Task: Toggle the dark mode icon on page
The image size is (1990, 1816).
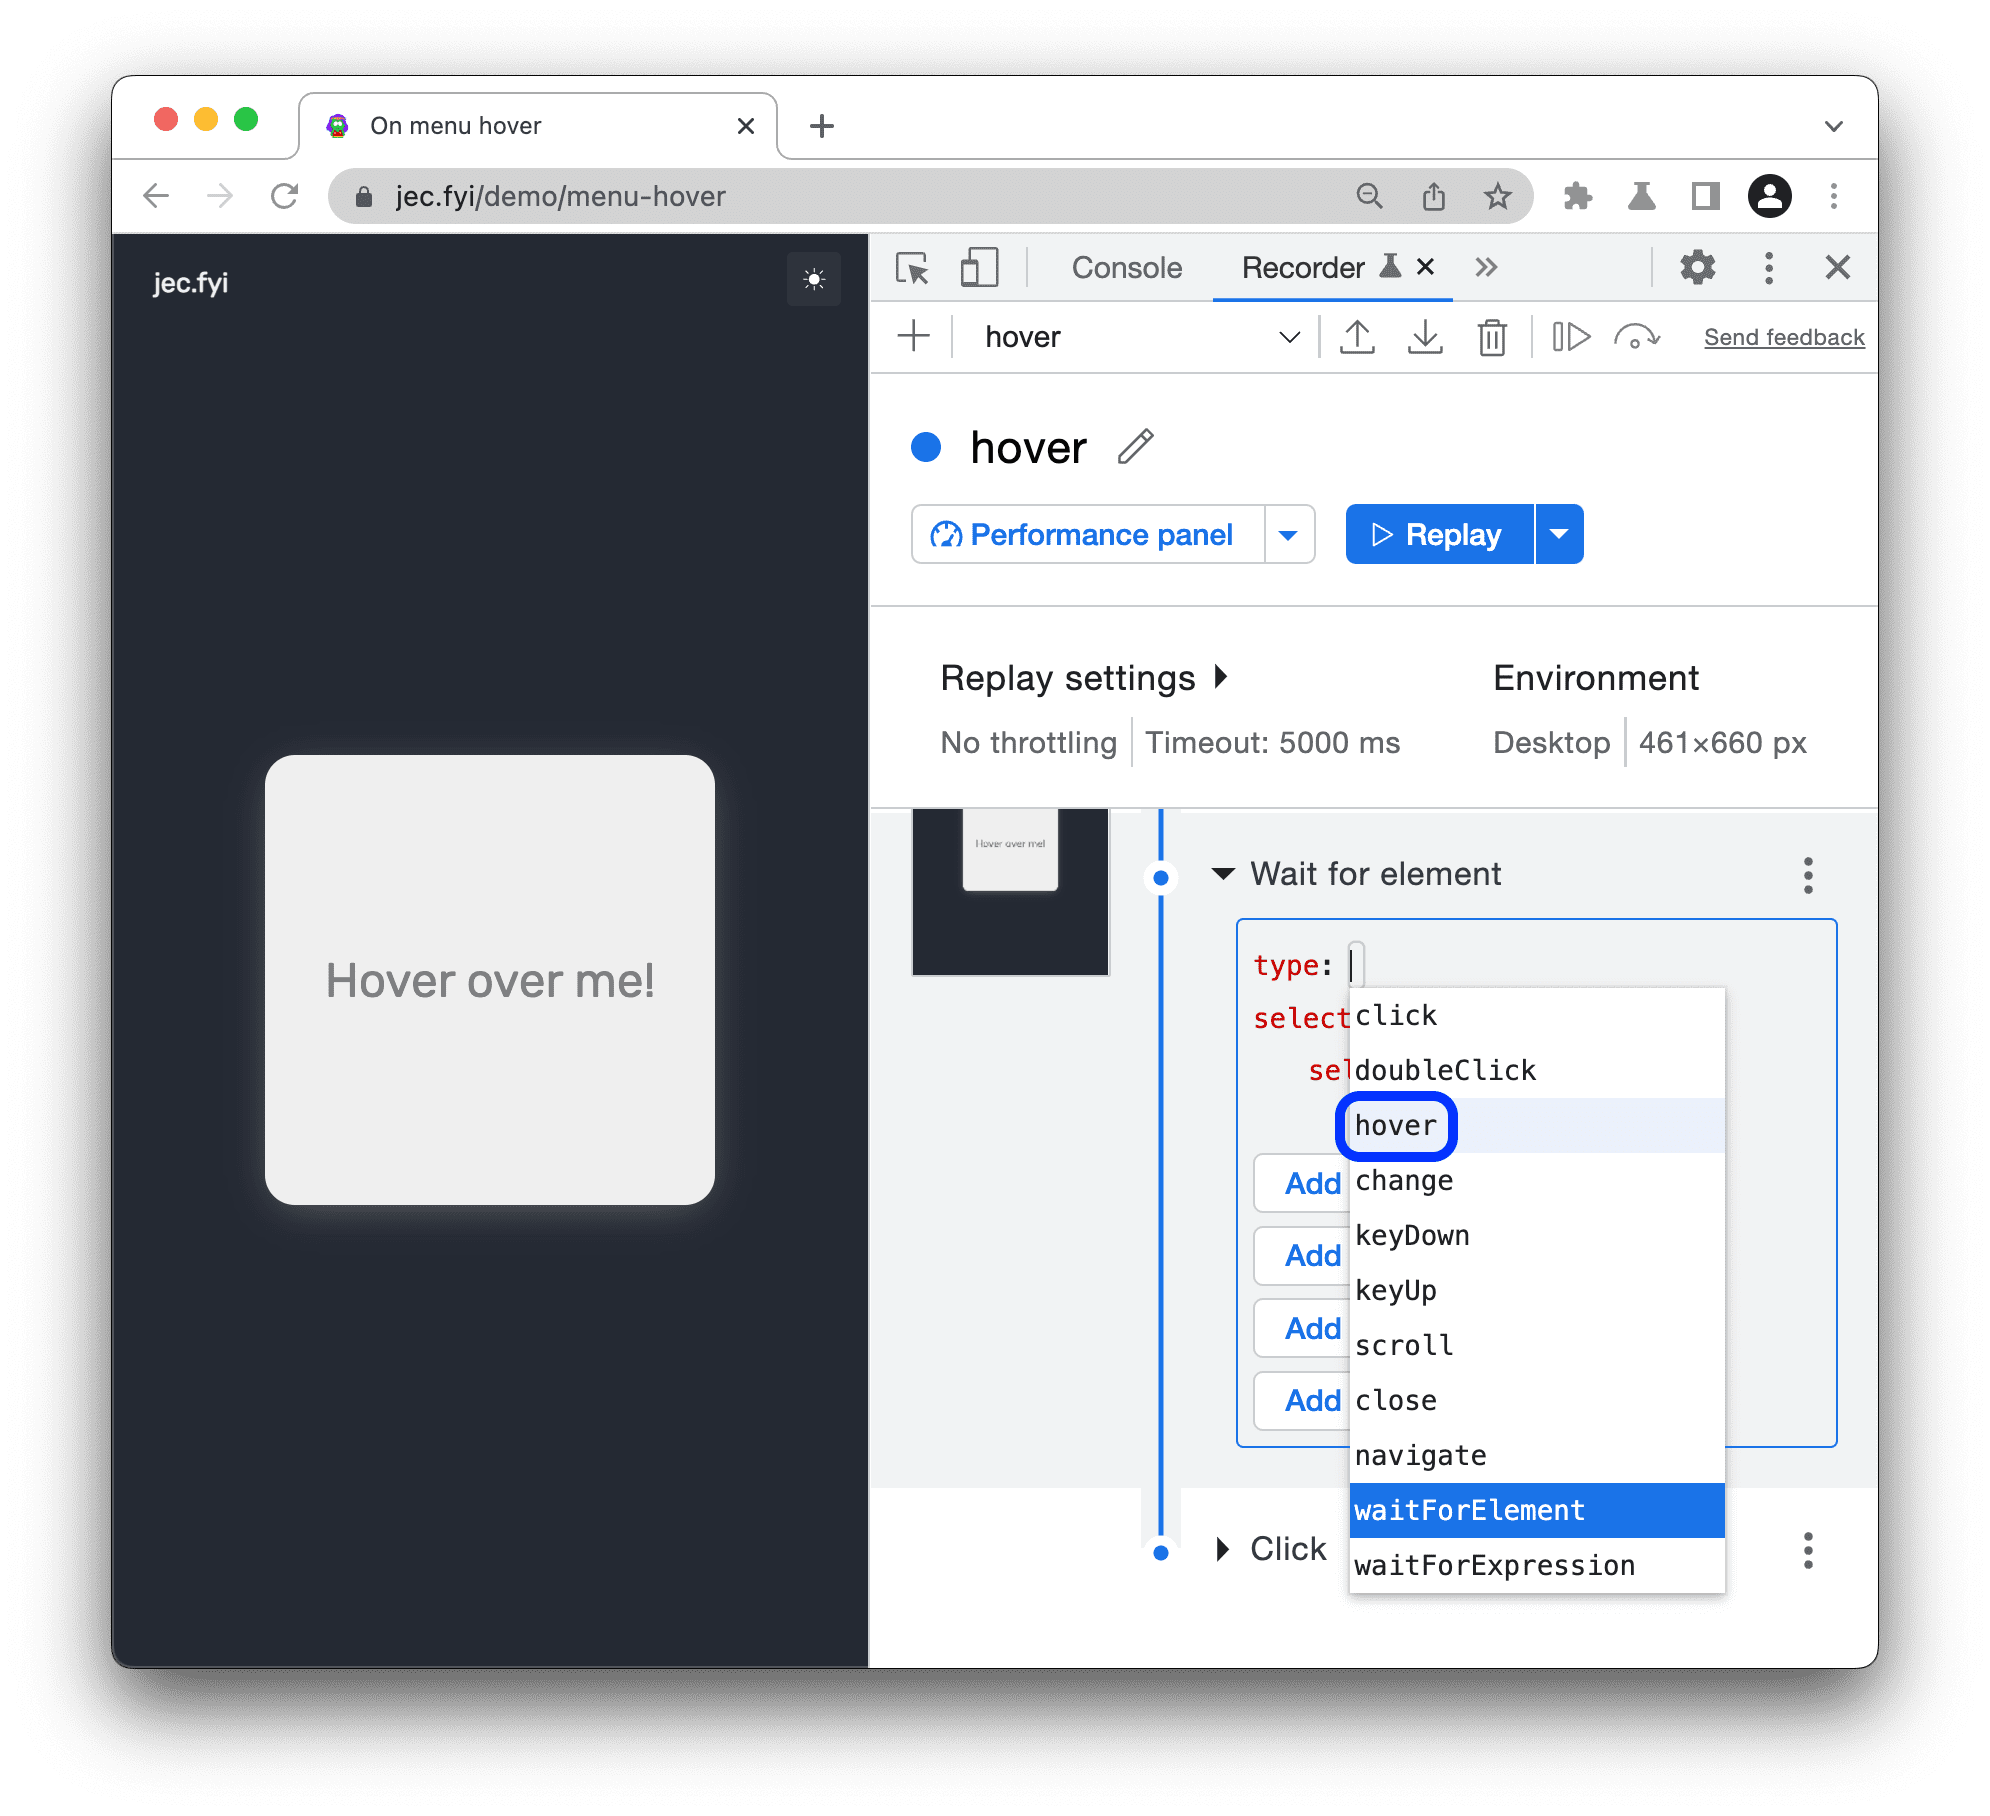Action: (x=815, y=281)
